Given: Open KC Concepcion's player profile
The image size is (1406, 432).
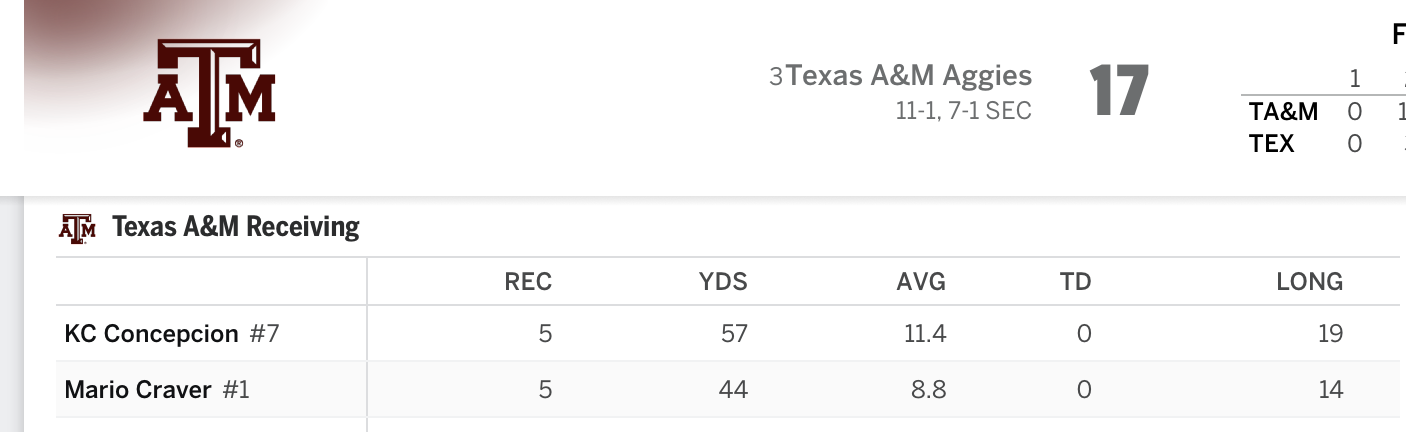Looking at the screenshot, I should 151,333.
